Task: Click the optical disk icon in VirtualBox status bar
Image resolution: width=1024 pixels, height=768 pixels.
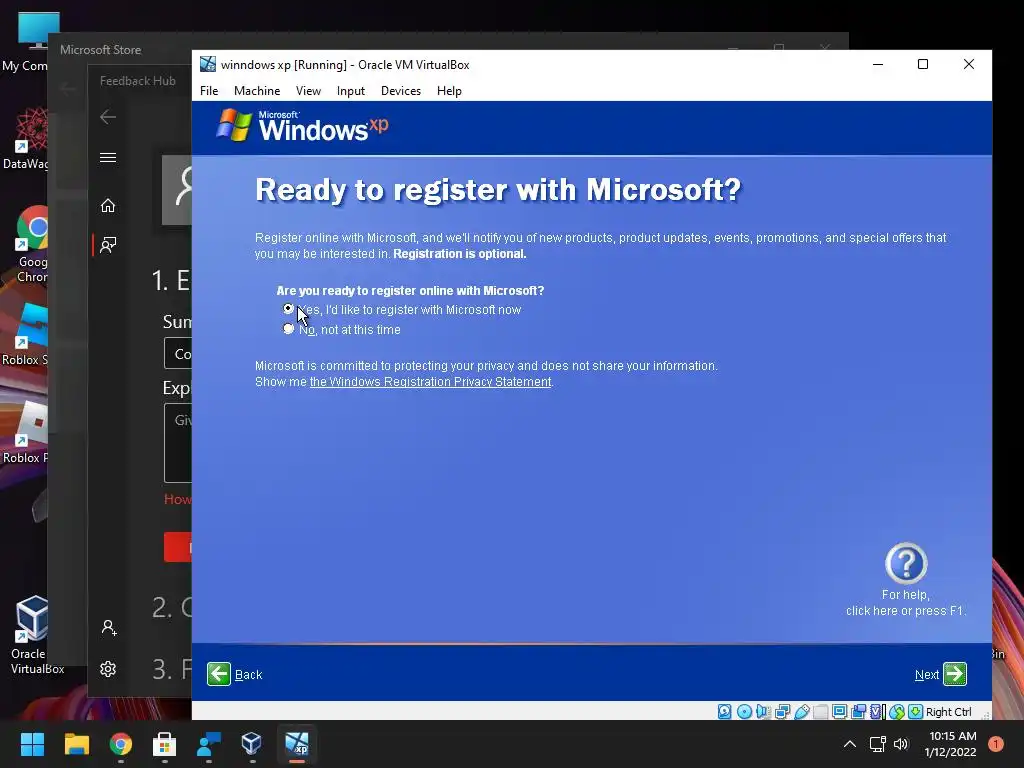Action: tap(744, 712)
